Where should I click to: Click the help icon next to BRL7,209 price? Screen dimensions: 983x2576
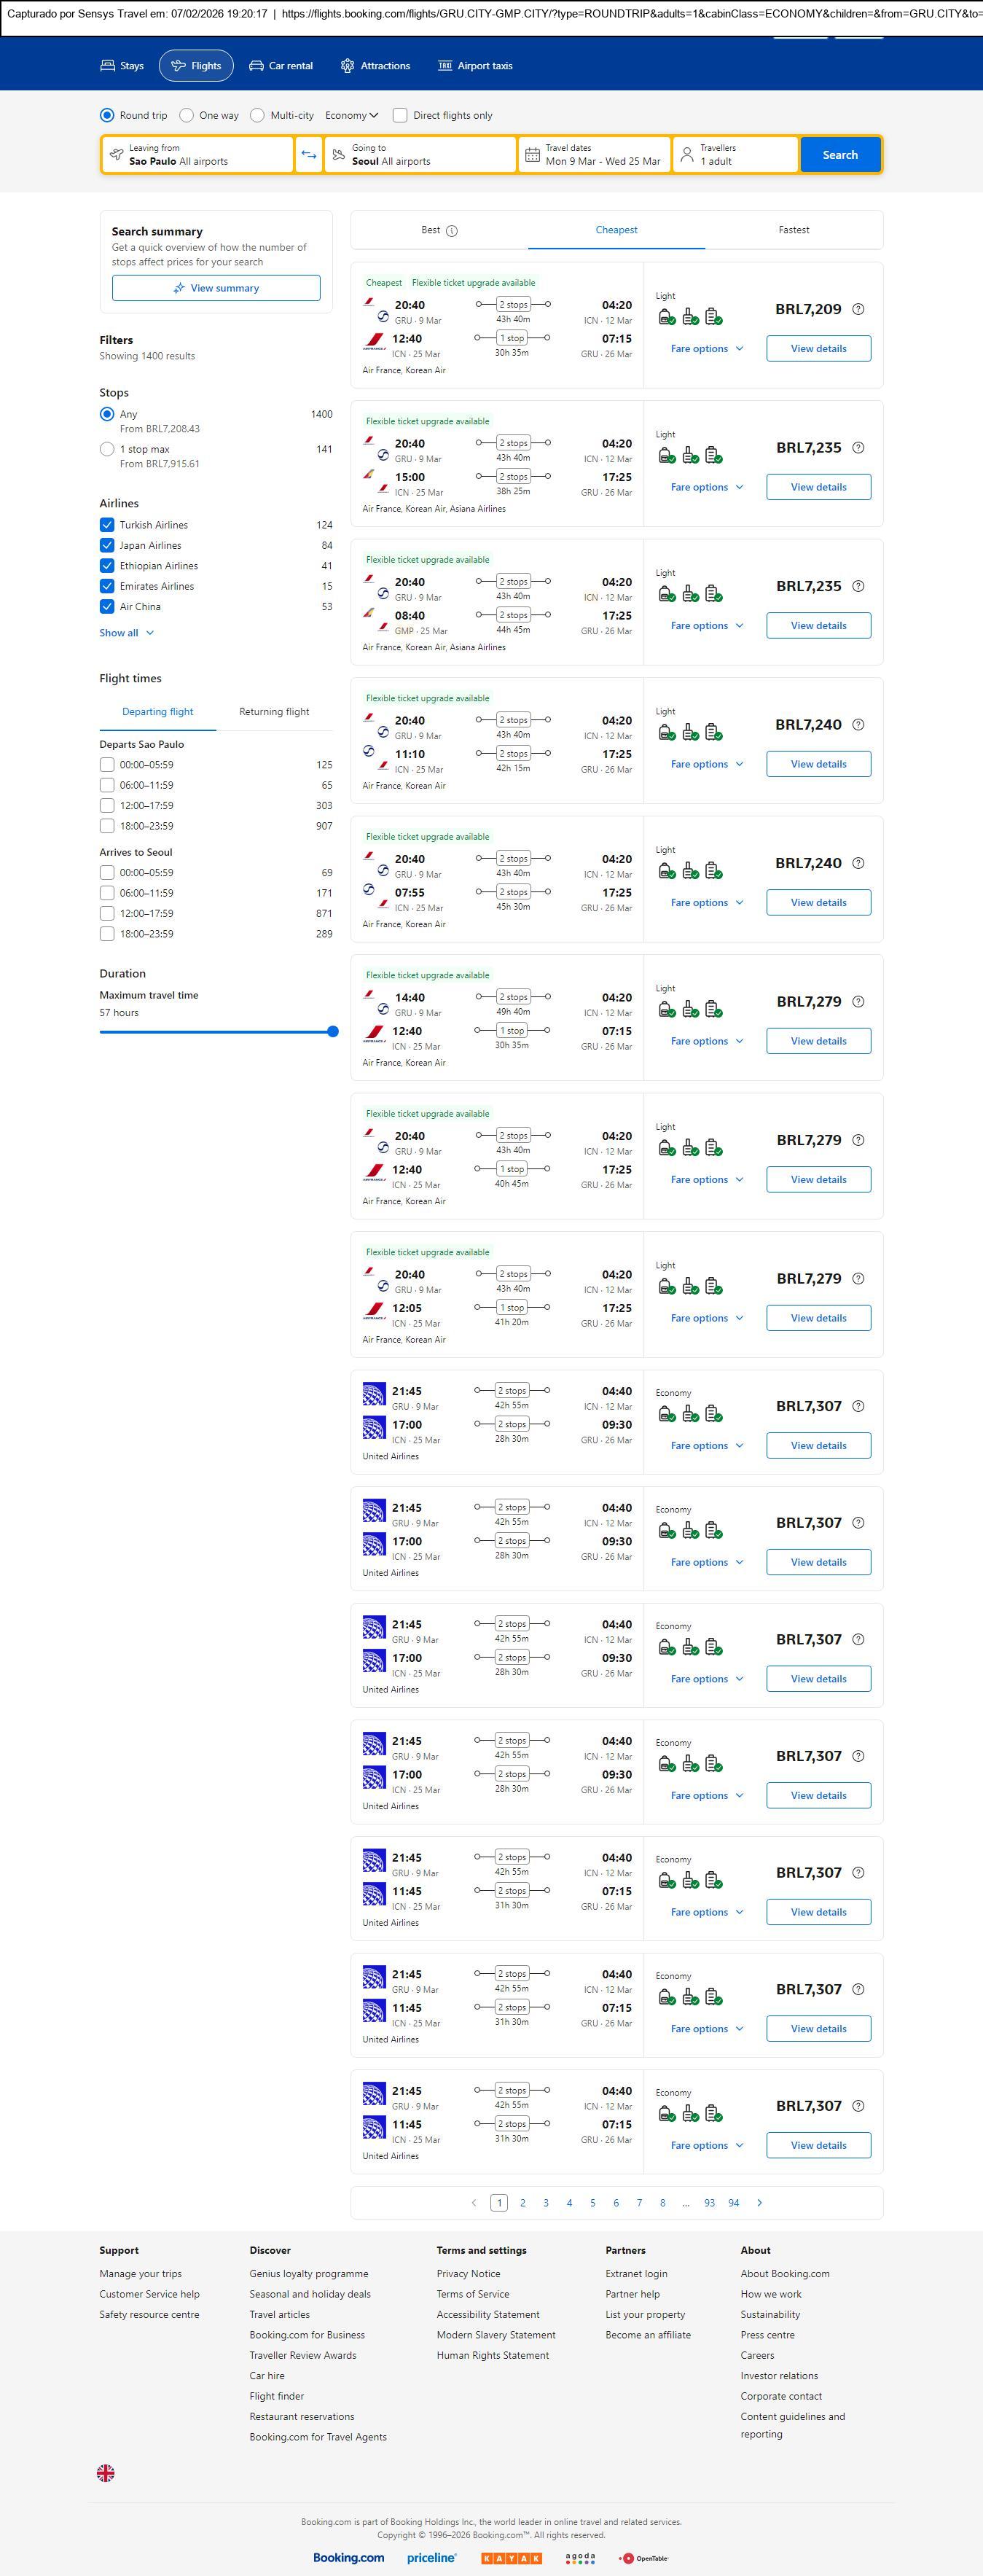pyautogui.click(x=858, y=310)
